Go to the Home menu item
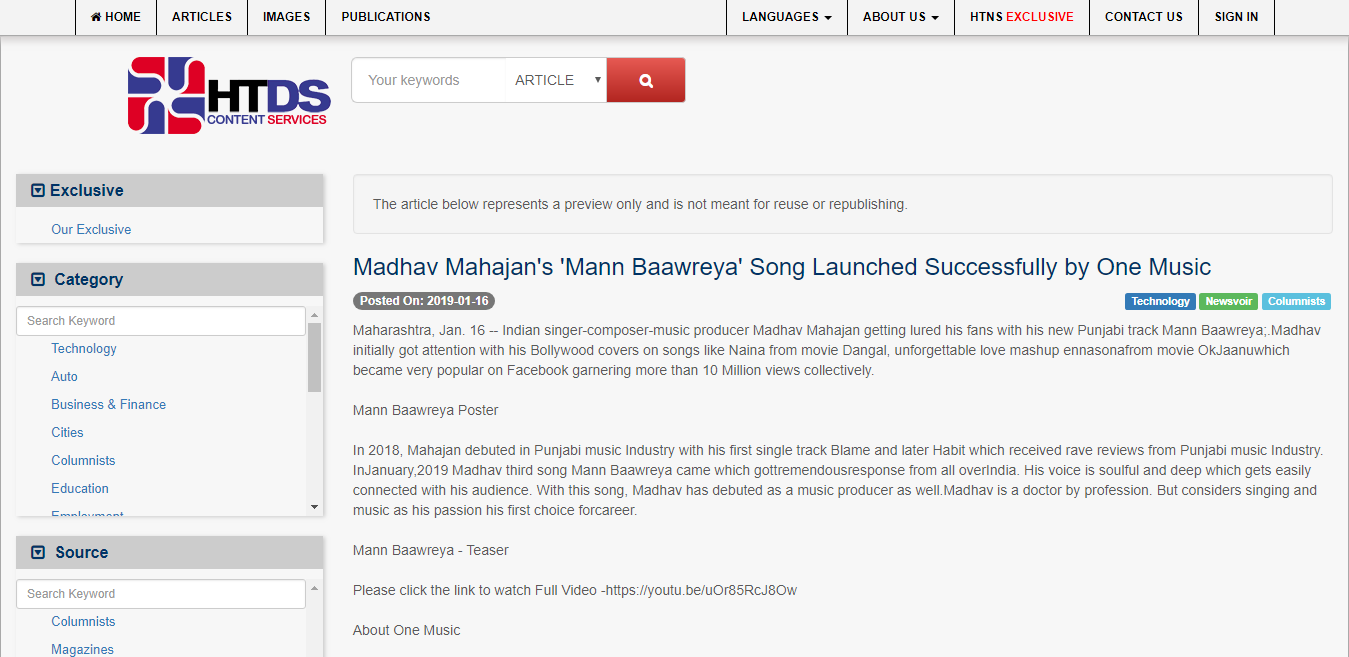Image resolution: width=1349 pixels, height=657 pixels. coord(116,17)
